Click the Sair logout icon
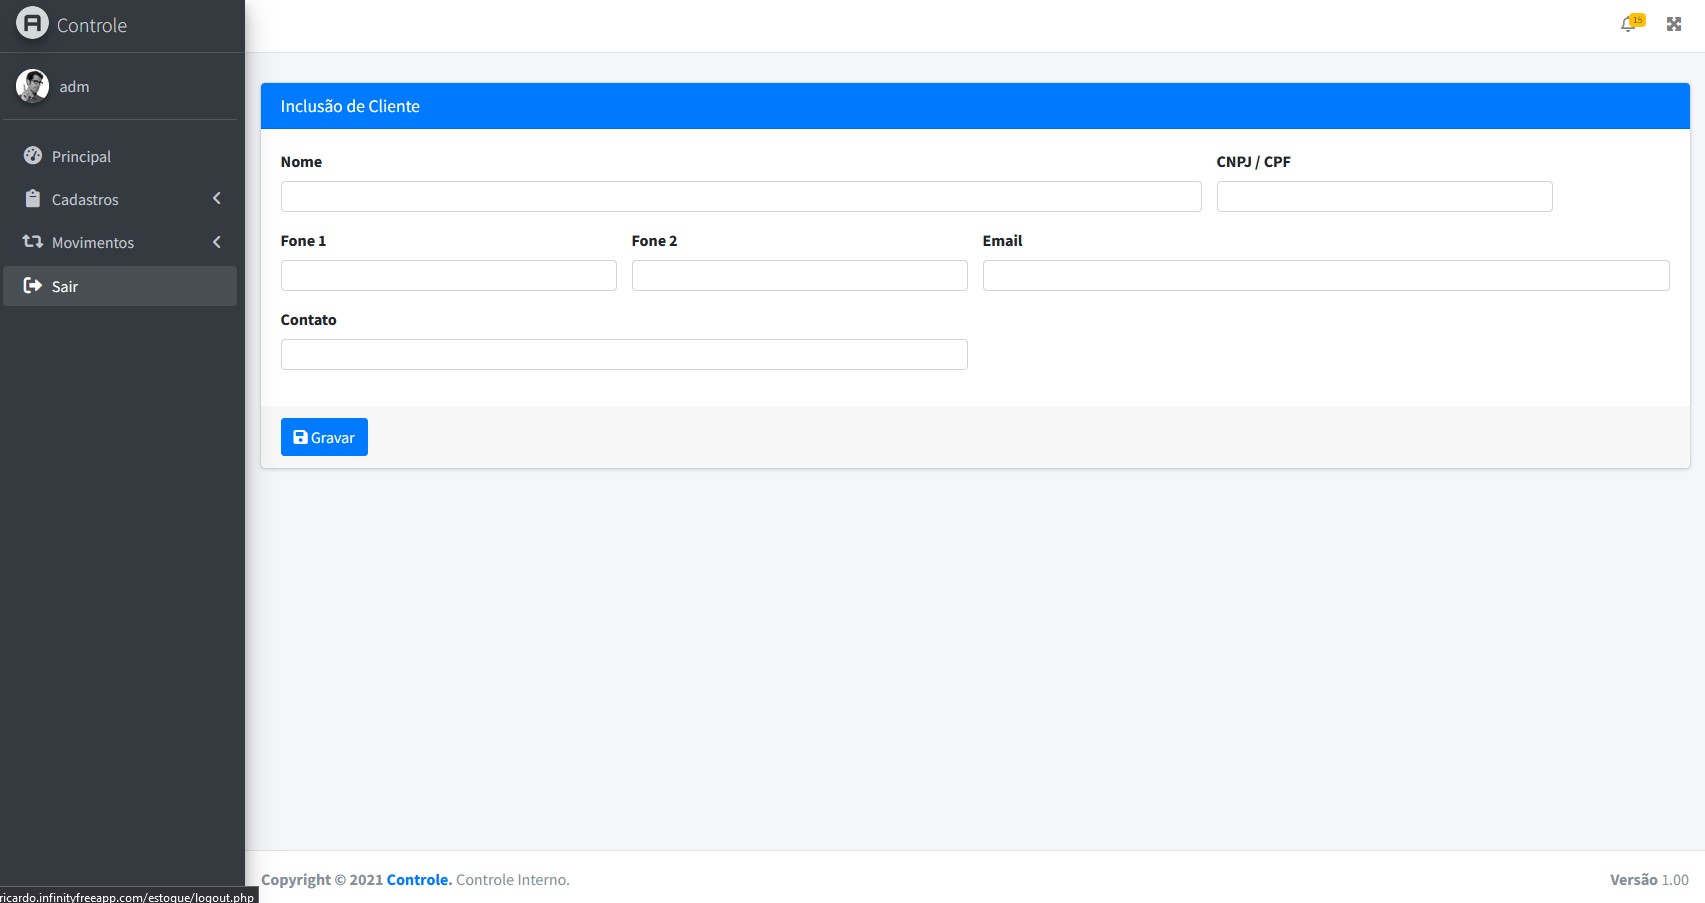The height and width of the screenshot is (903, 1705). tap(33, 286)
